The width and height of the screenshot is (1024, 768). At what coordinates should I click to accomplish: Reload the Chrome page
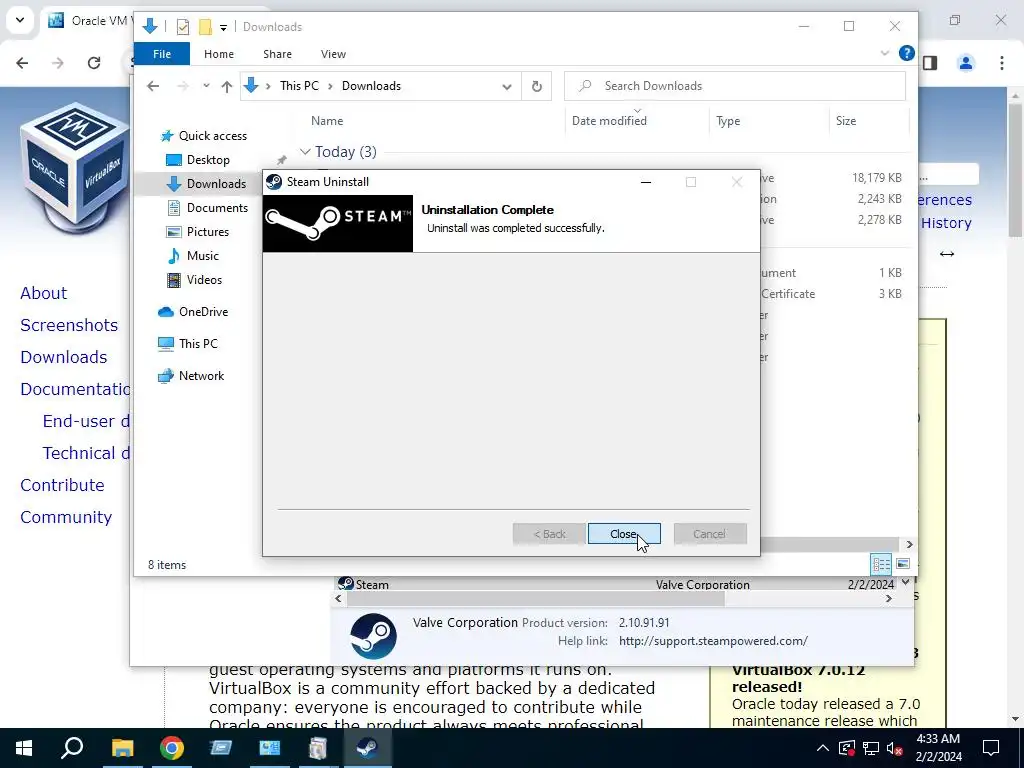(x=94, y=63)
